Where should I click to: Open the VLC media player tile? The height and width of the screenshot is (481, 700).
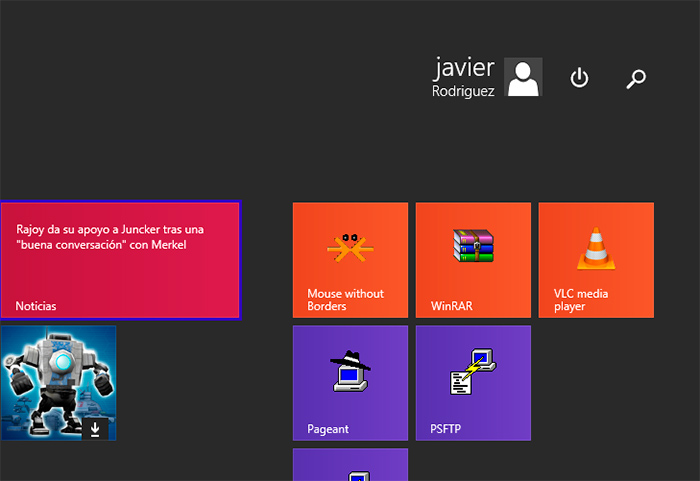pyautogui.click(x=596, y=260)
